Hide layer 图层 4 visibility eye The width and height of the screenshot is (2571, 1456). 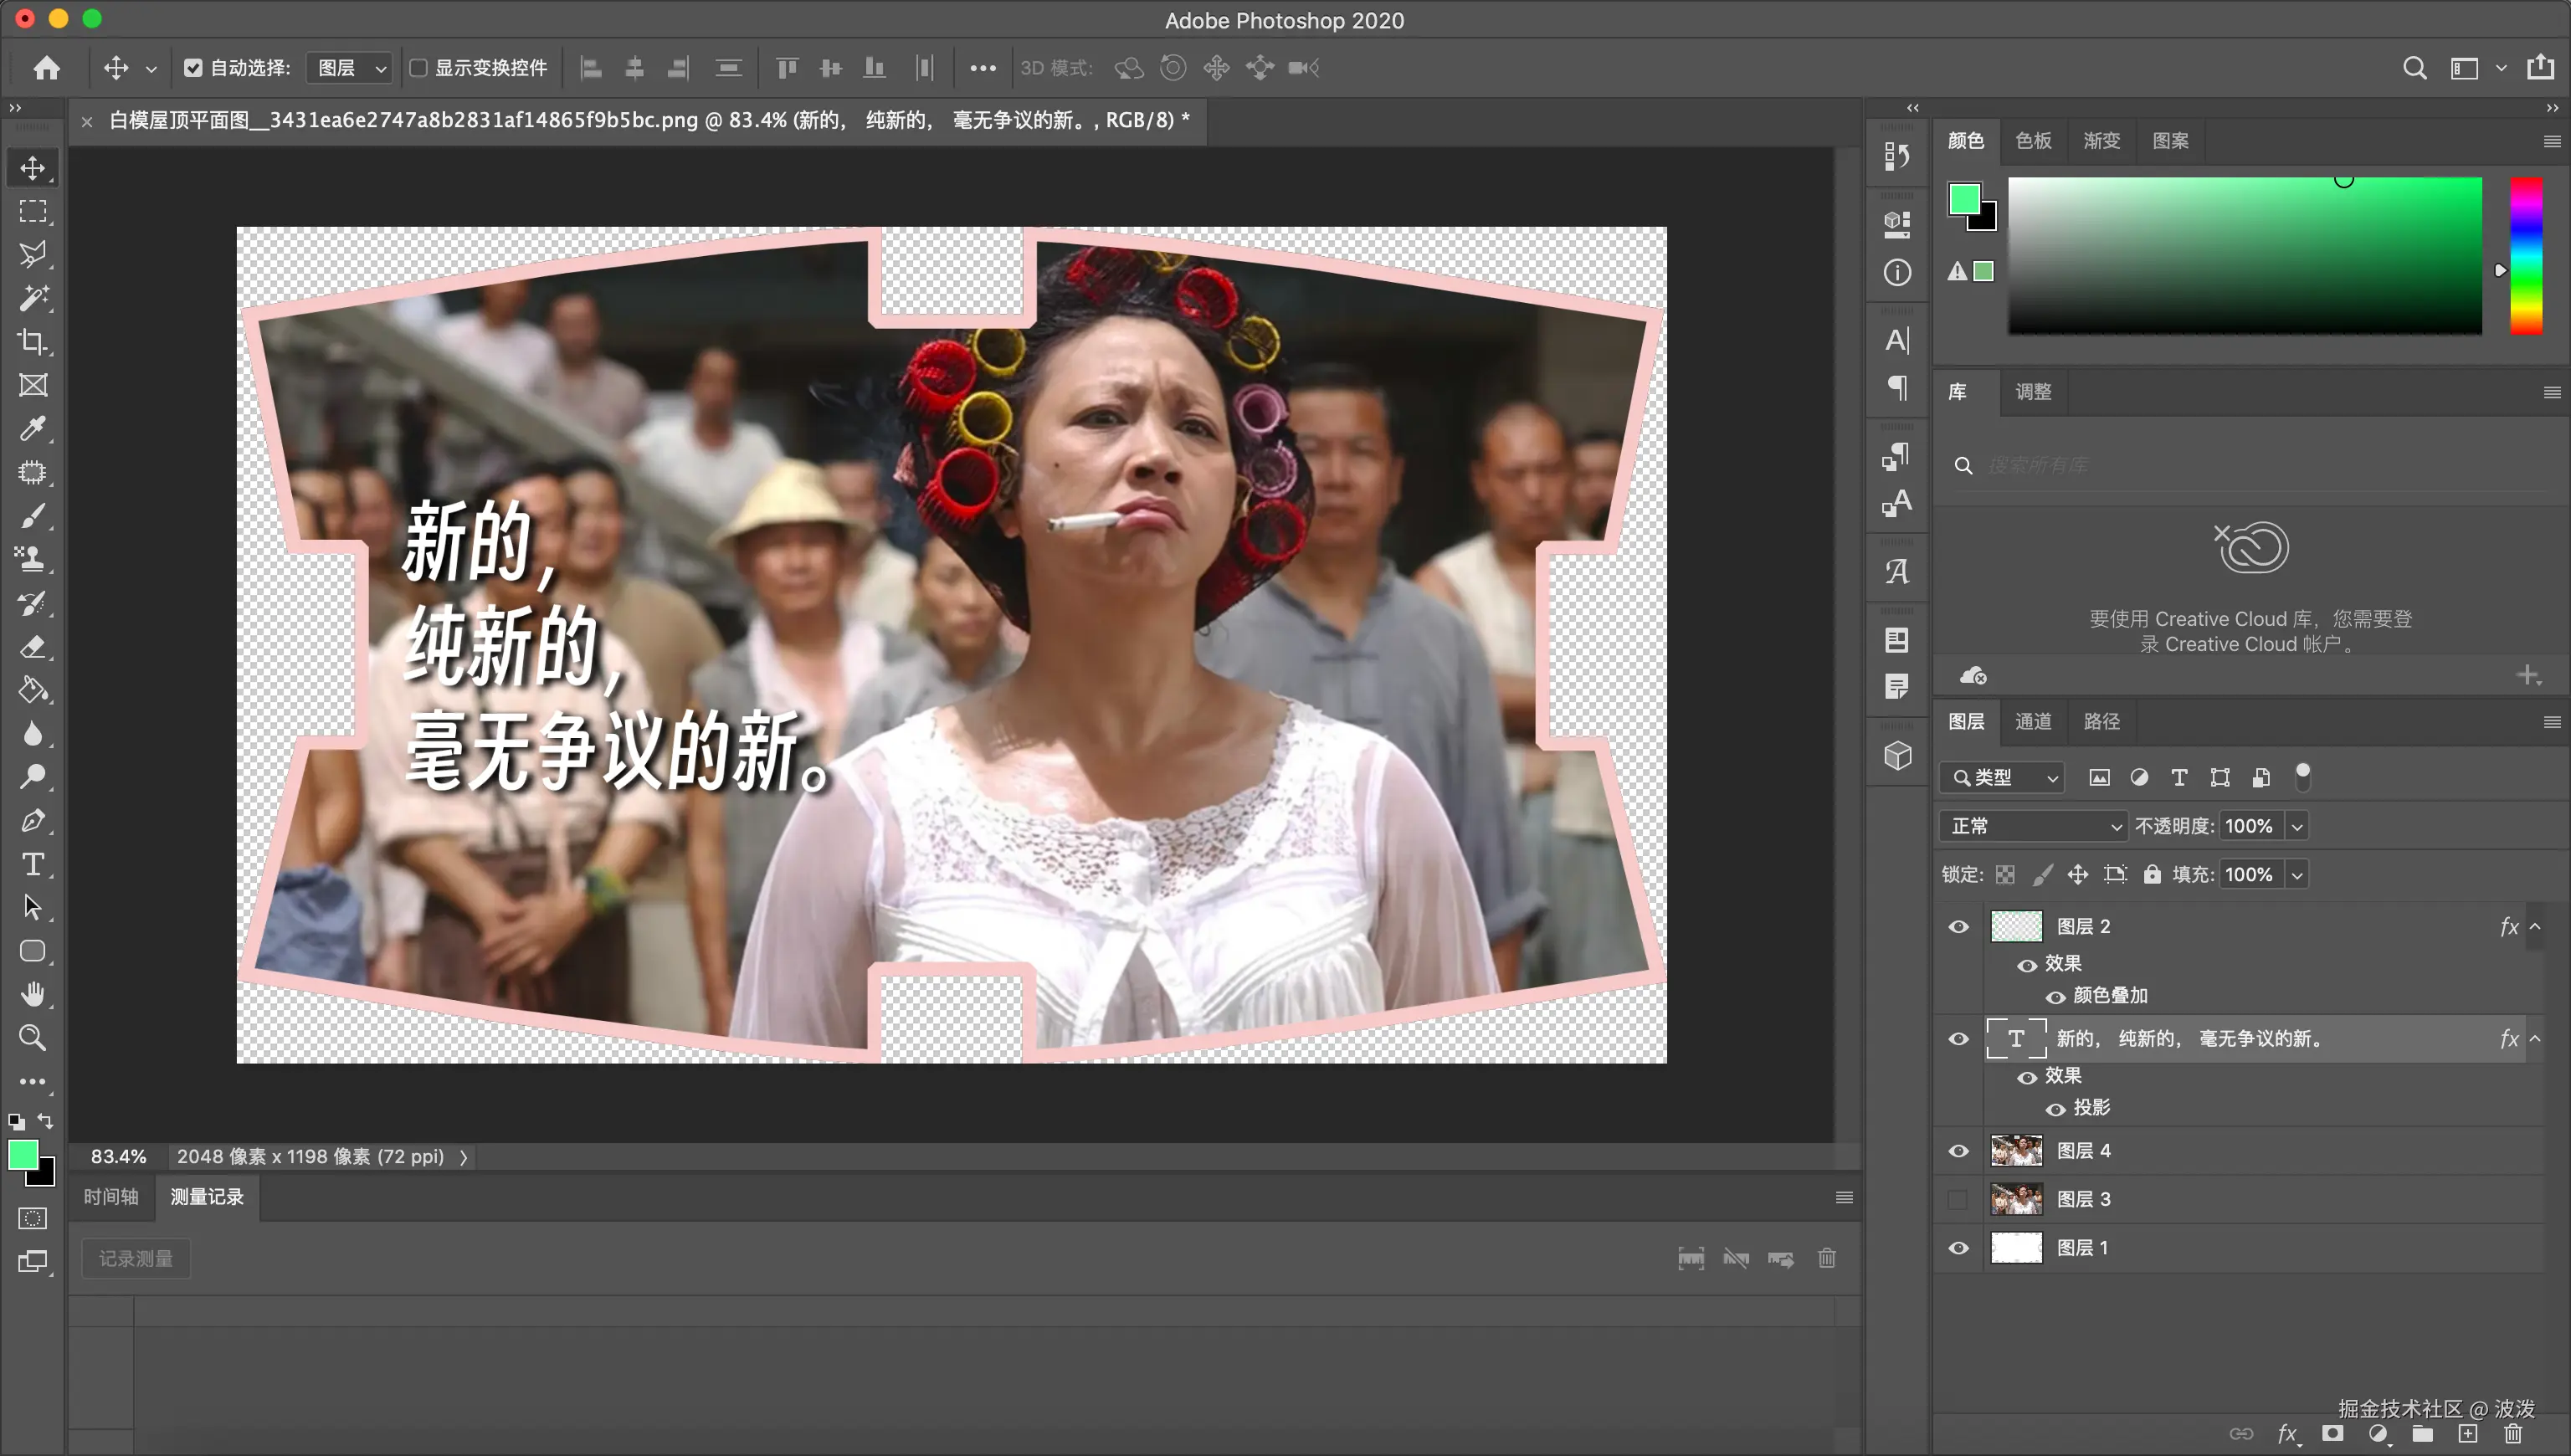pyautogui.click(x=1958, y=1151)
